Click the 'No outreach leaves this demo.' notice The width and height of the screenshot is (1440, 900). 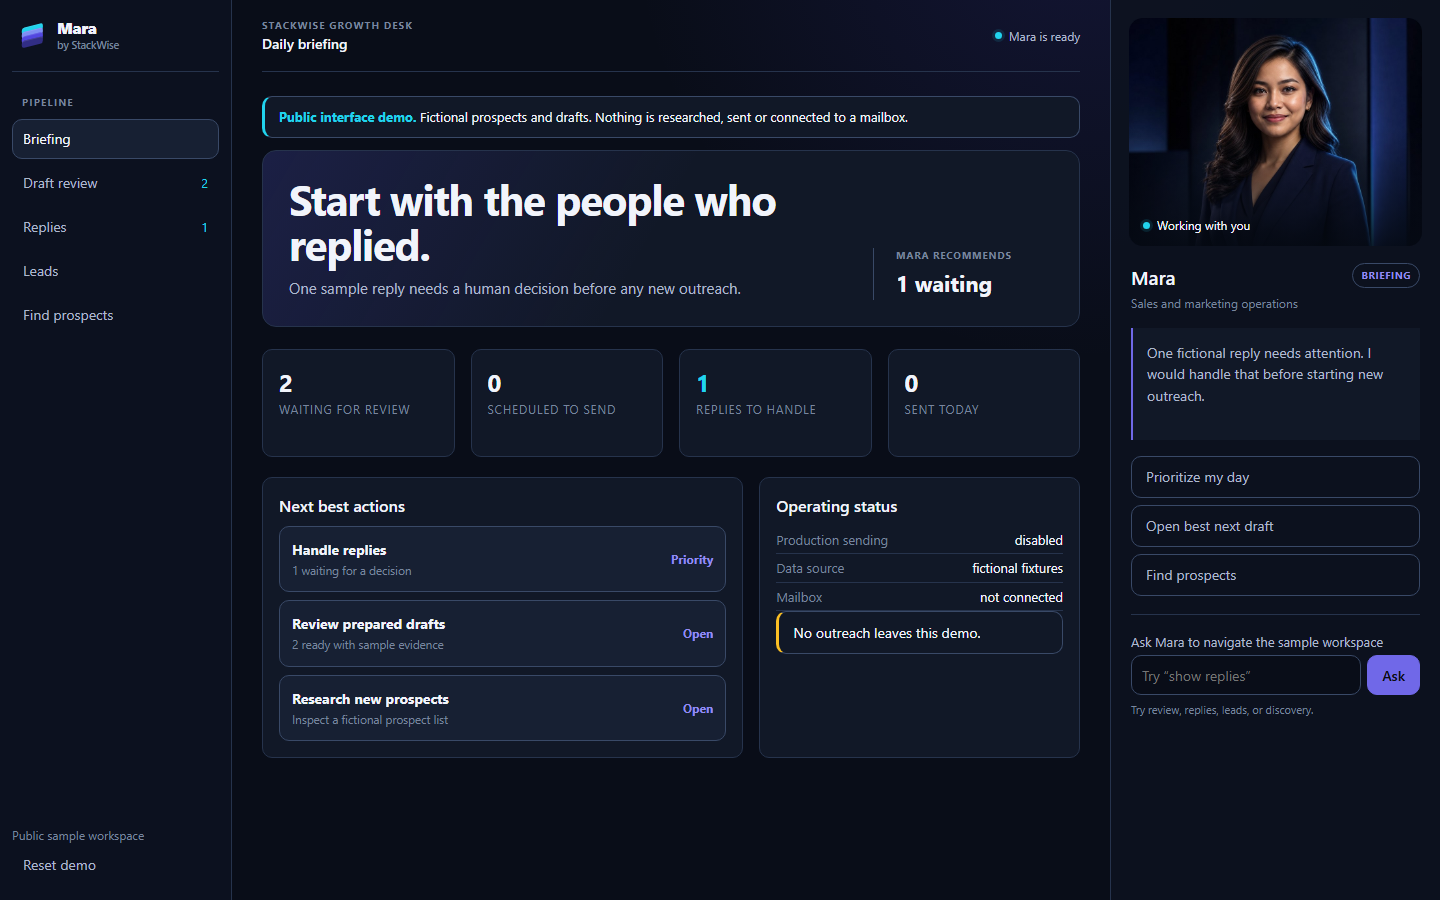(x=919, y=633)
